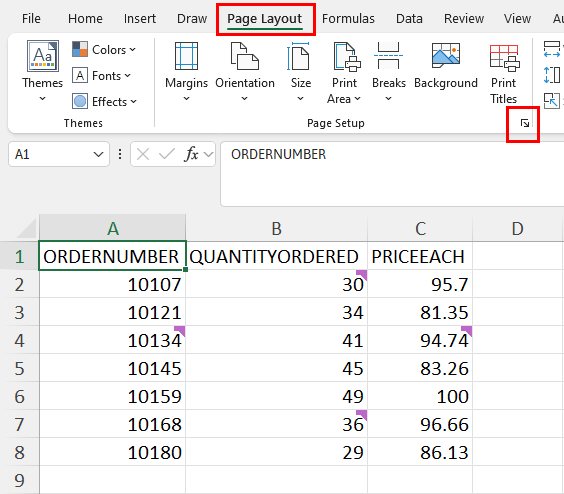
Task: Switch to the Formulas tab
Action: 348,18
